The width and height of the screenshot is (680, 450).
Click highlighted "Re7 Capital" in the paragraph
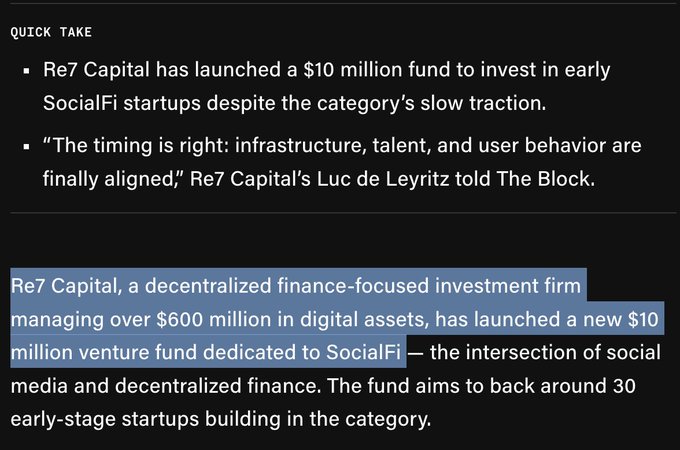pos(62,287)
